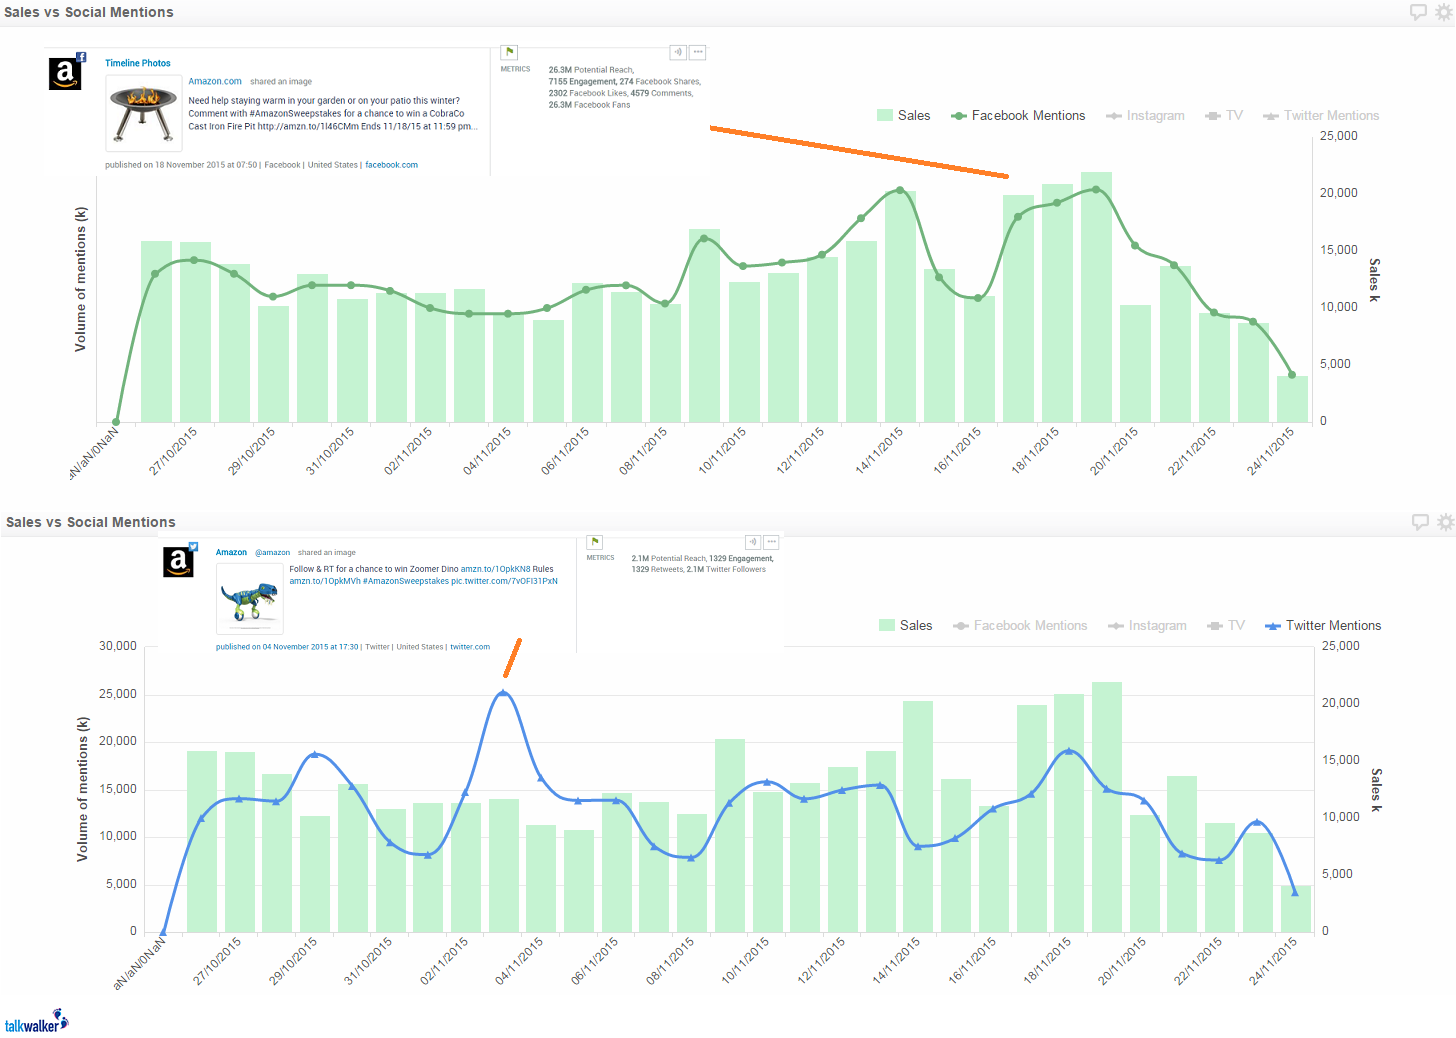Toggle Instagram series in the top chart legend
The image size is (1456, 1038).
click(1145, 116)
